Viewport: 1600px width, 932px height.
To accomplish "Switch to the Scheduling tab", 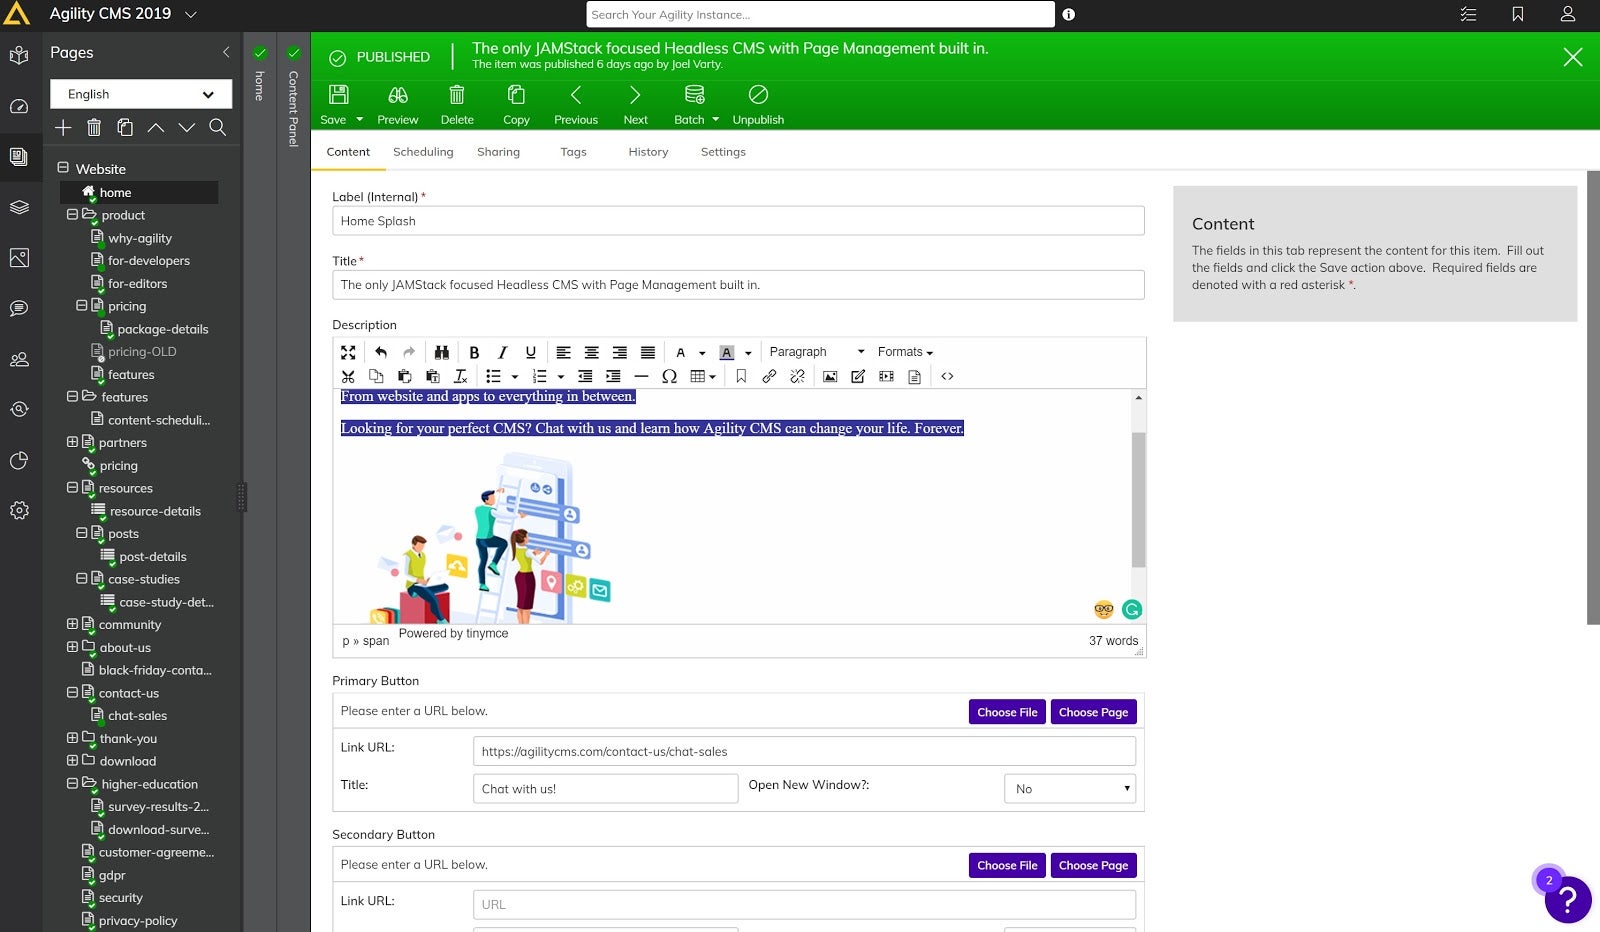I will [x=423, y=152].
